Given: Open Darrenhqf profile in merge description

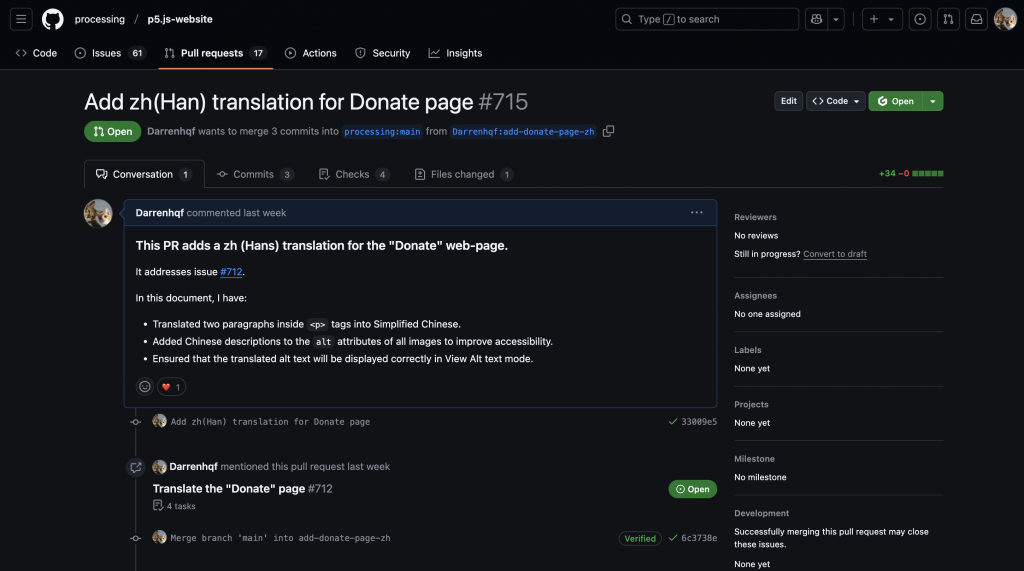Looking at the screenshot, I should [171, 131].
